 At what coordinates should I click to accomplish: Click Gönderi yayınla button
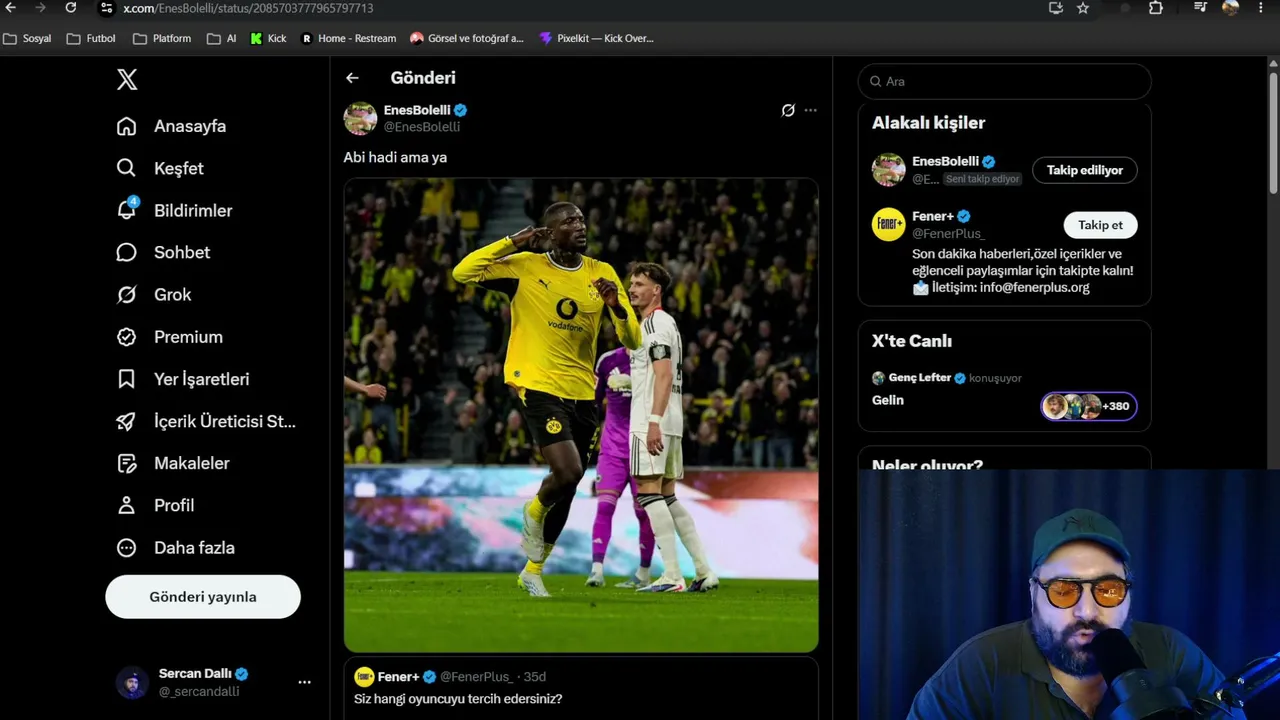point(203,597)
